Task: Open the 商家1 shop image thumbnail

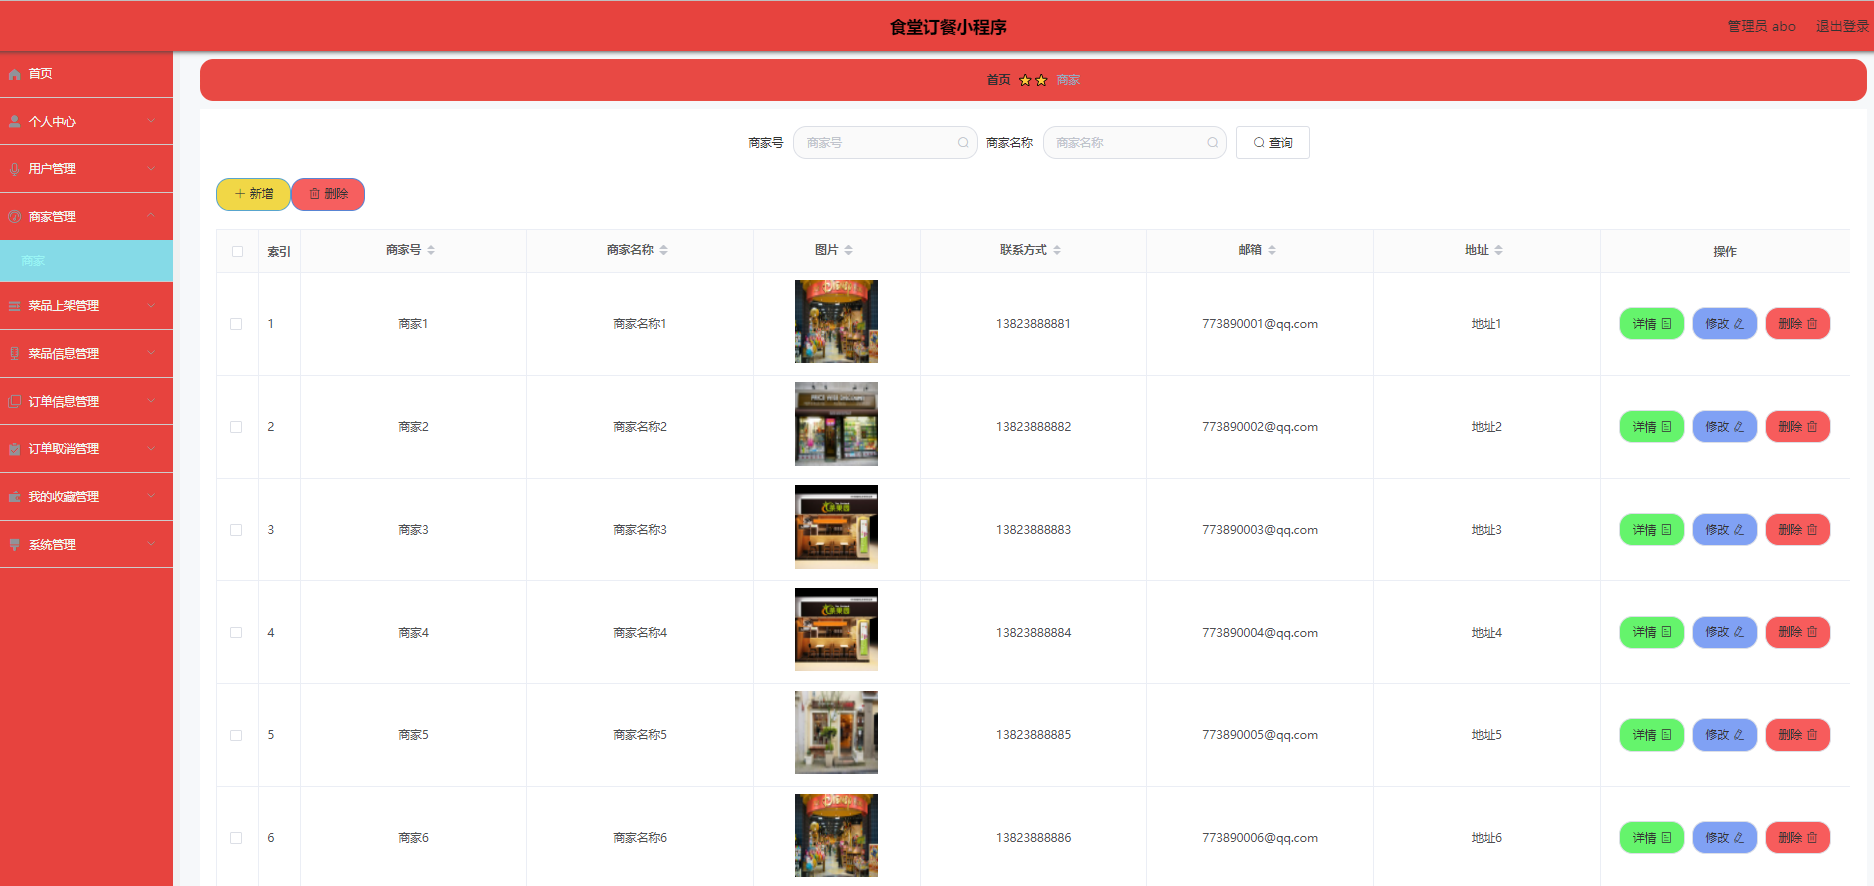Action: pos(836,321)
